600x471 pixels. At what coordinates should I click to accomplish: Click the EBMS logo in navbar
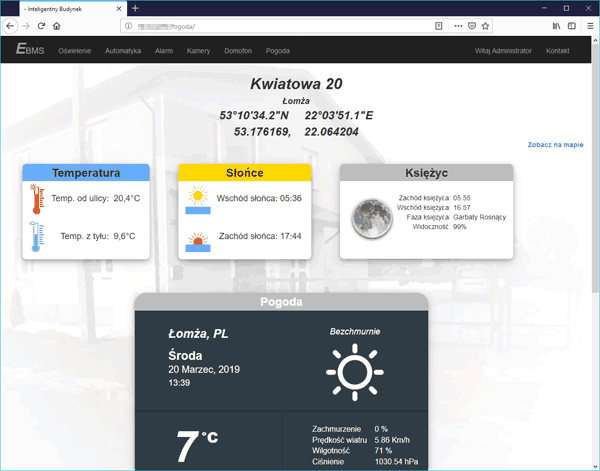coord(29,49)
